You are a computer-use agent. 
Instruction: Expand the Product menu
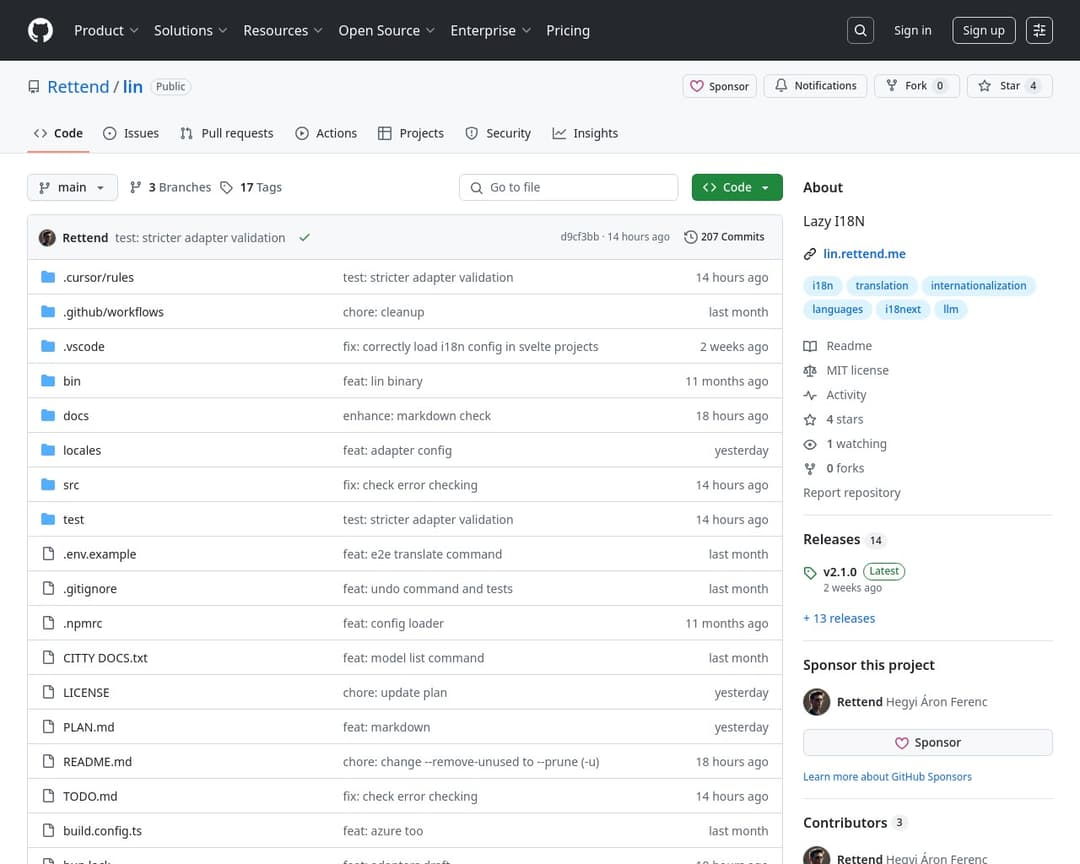click(106, 30)
